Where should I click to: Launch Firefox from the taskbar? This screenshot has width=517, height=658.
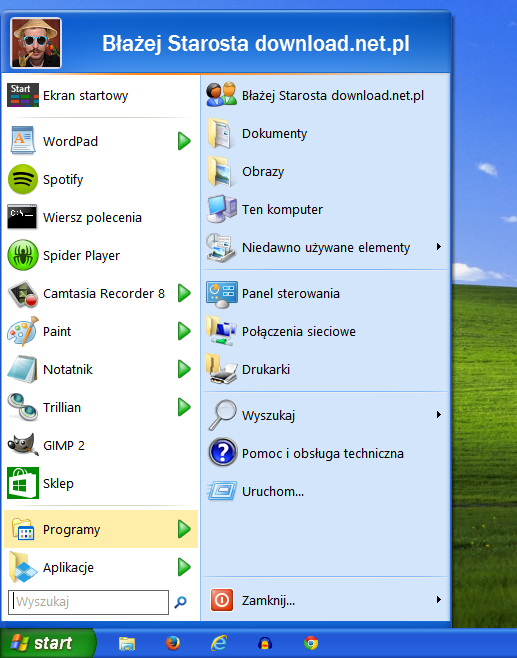173,643
